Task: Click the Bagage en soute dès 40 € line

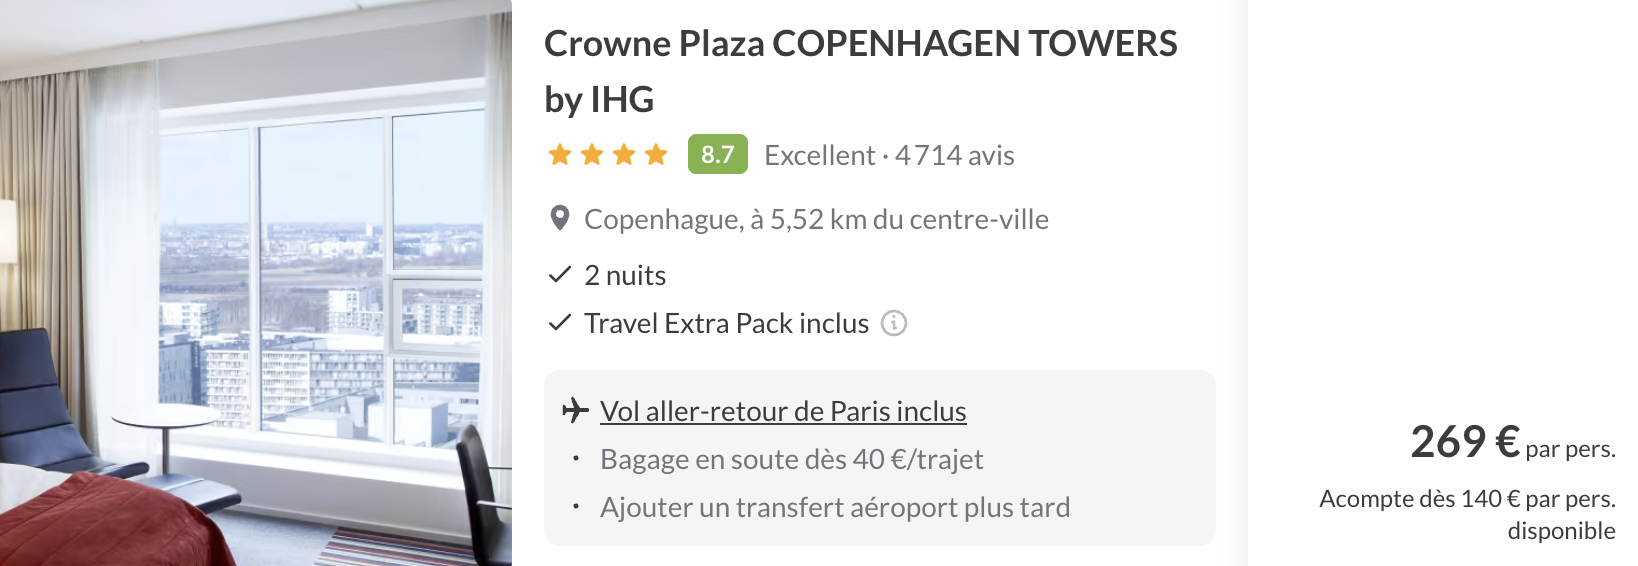Action: tap(791, 459)
